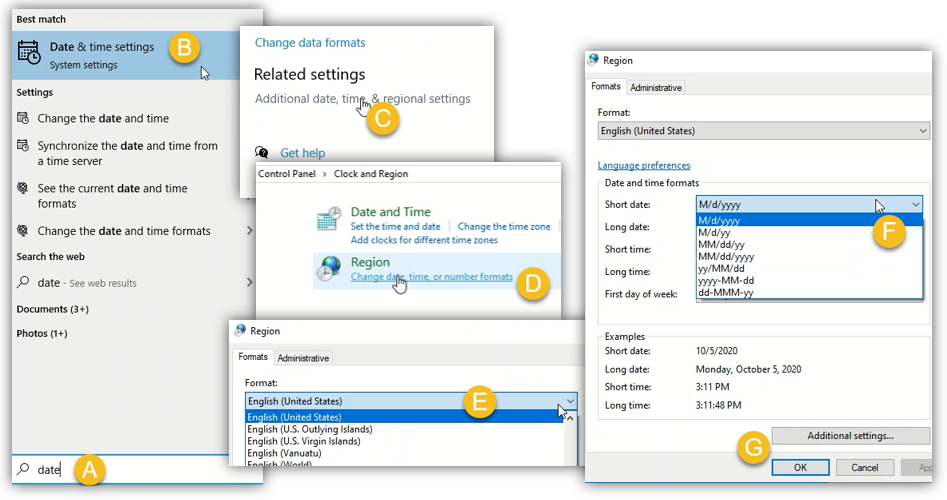Open Format dropdown in right Region dialog
947x500 pixels.
coord(763,130)
